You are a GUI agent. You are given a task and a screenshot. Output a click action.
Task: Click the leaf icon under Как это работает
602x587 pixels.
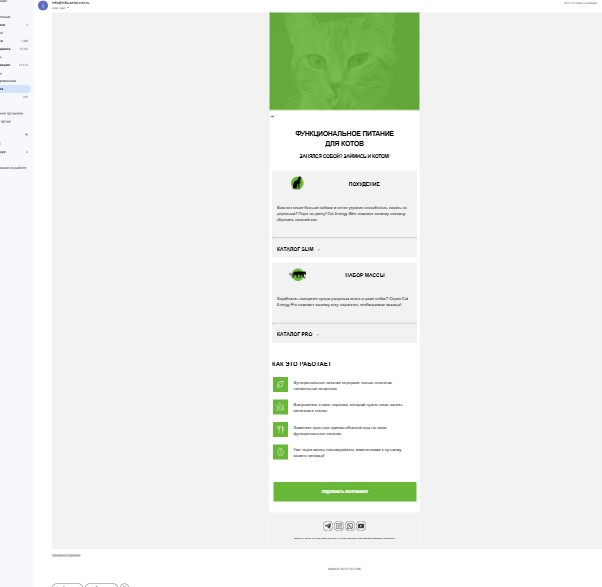pyautogui.click(x=280, y=384)
